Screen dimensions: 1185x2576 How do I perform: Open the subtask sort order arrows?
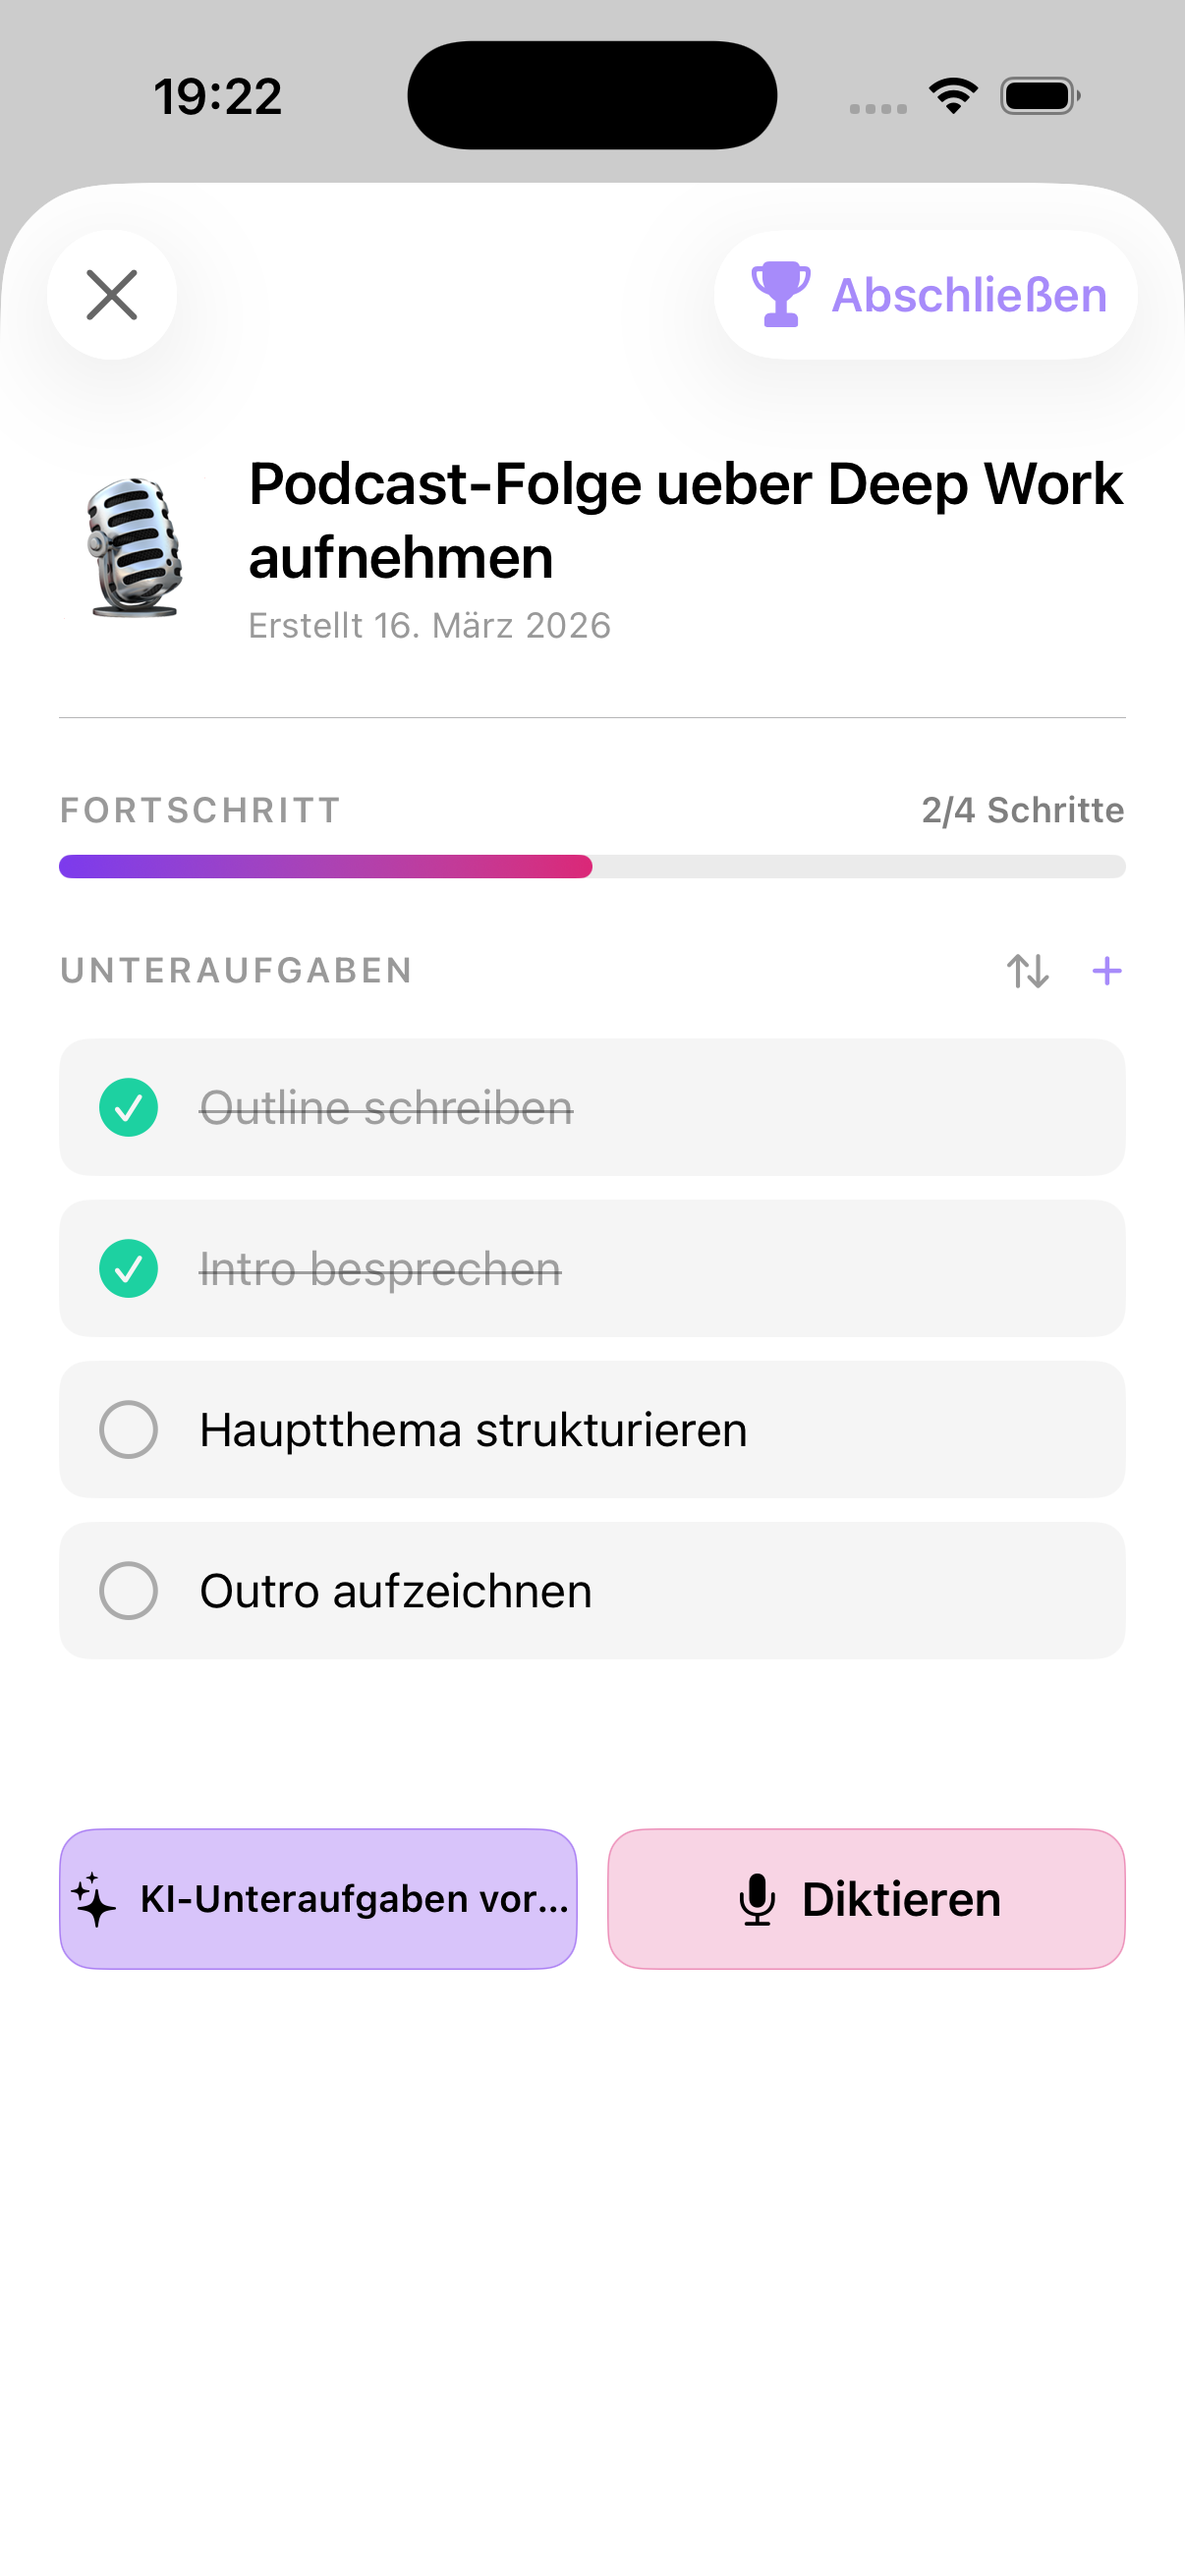coord(1027,971)
